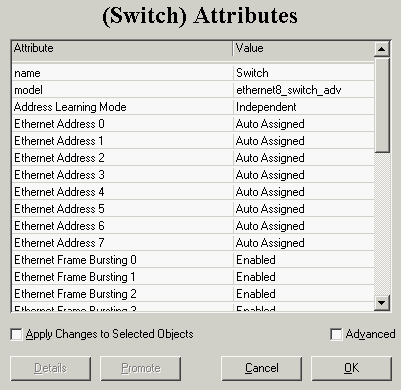This screenshot has width=401, height=390.
Task: Click Auto Assigned for Ethernet Address 5
Action: pyautogui.click(x=304, y=209)
